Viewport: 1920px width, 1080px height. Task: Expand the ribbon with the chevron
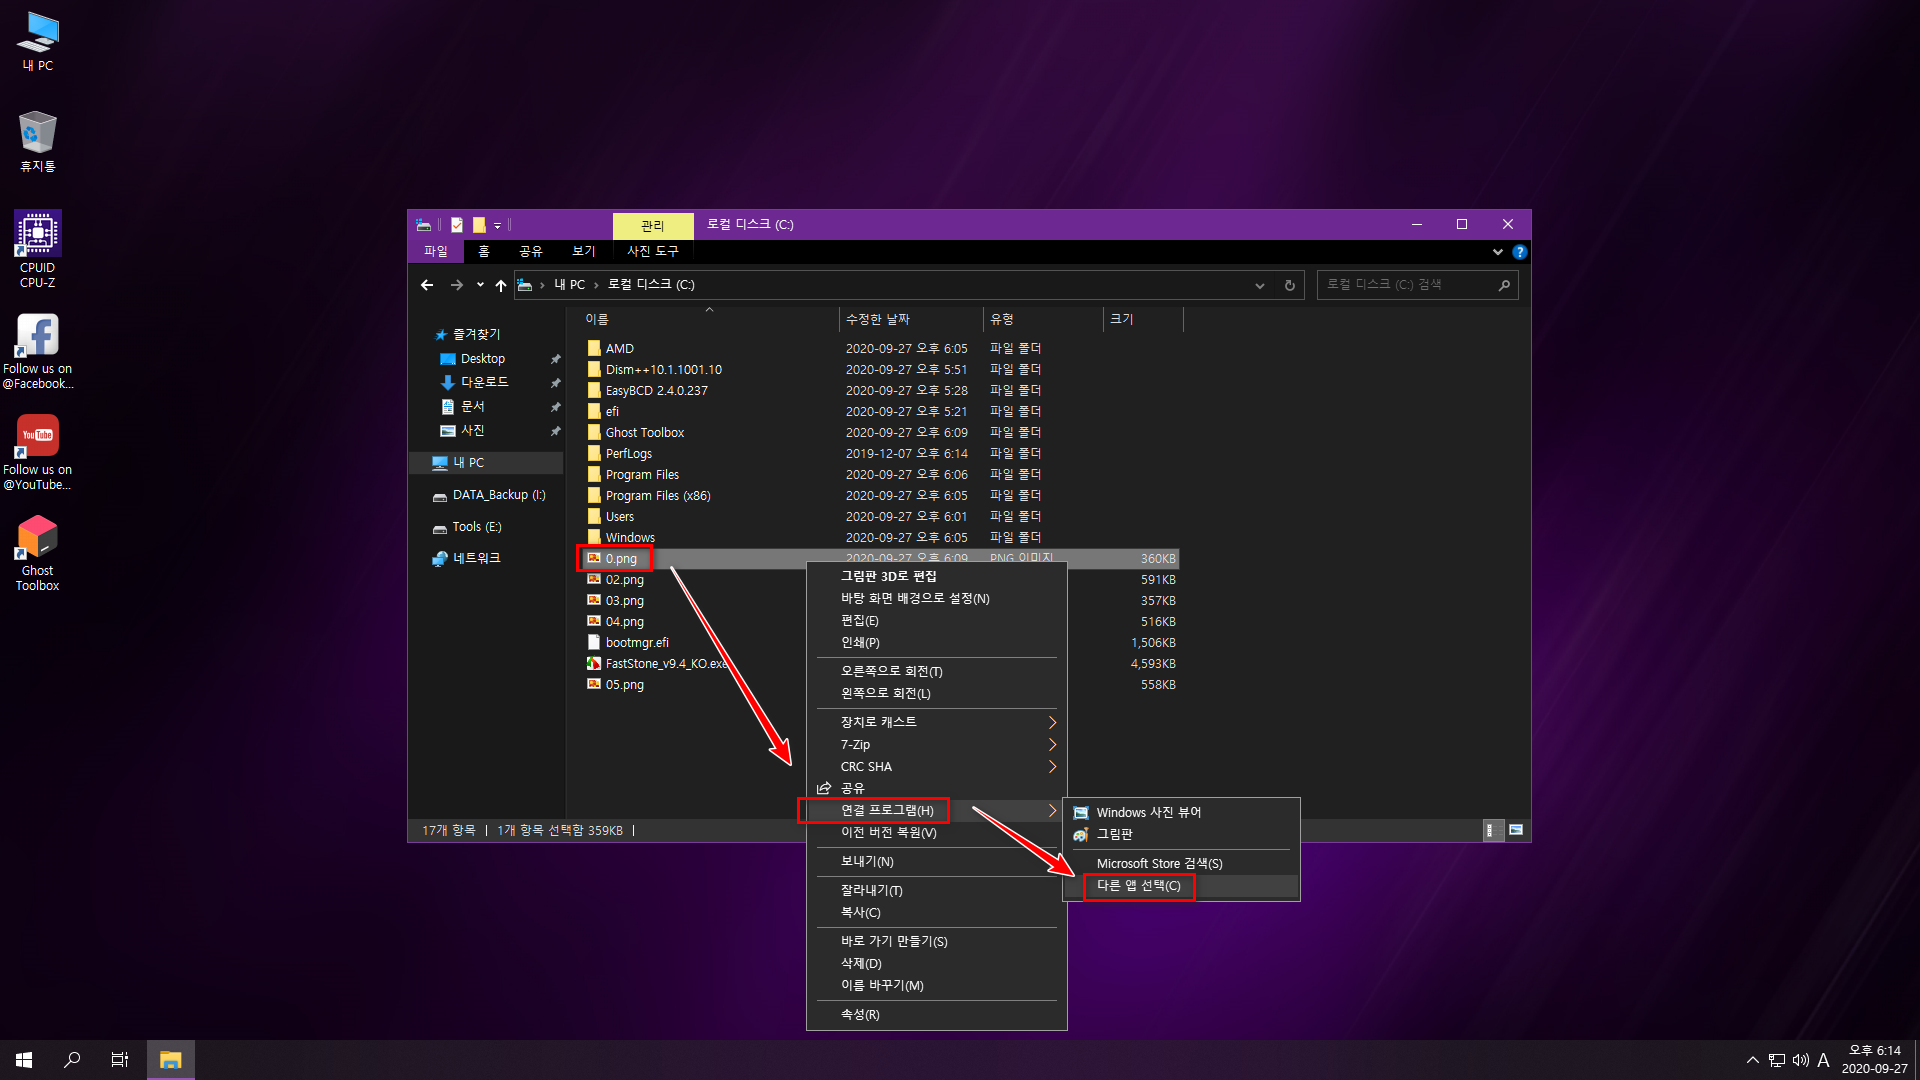tap(1497, 252)
